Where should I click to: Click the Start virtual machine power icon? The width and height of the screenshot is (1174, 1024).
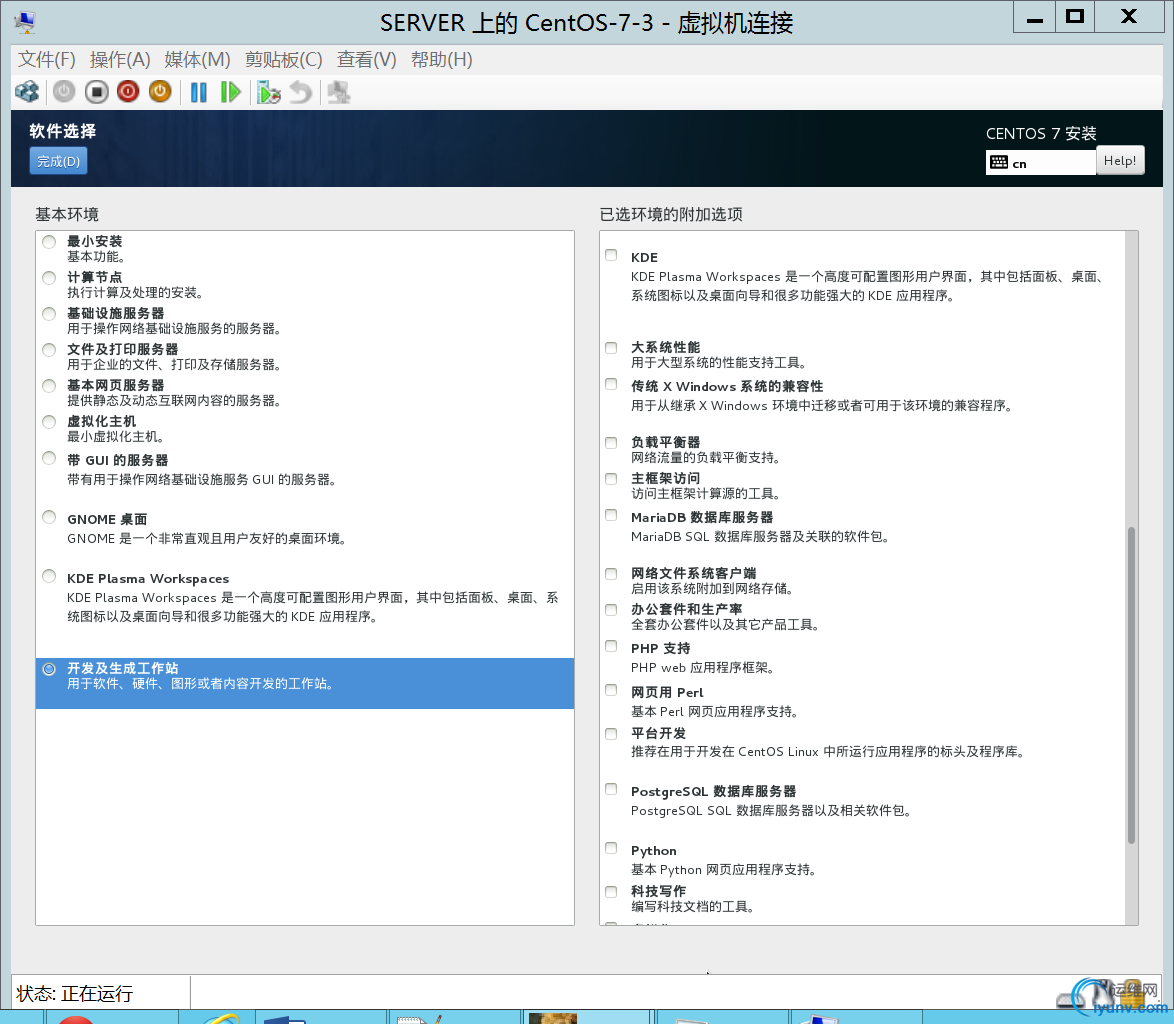[64, 92]
